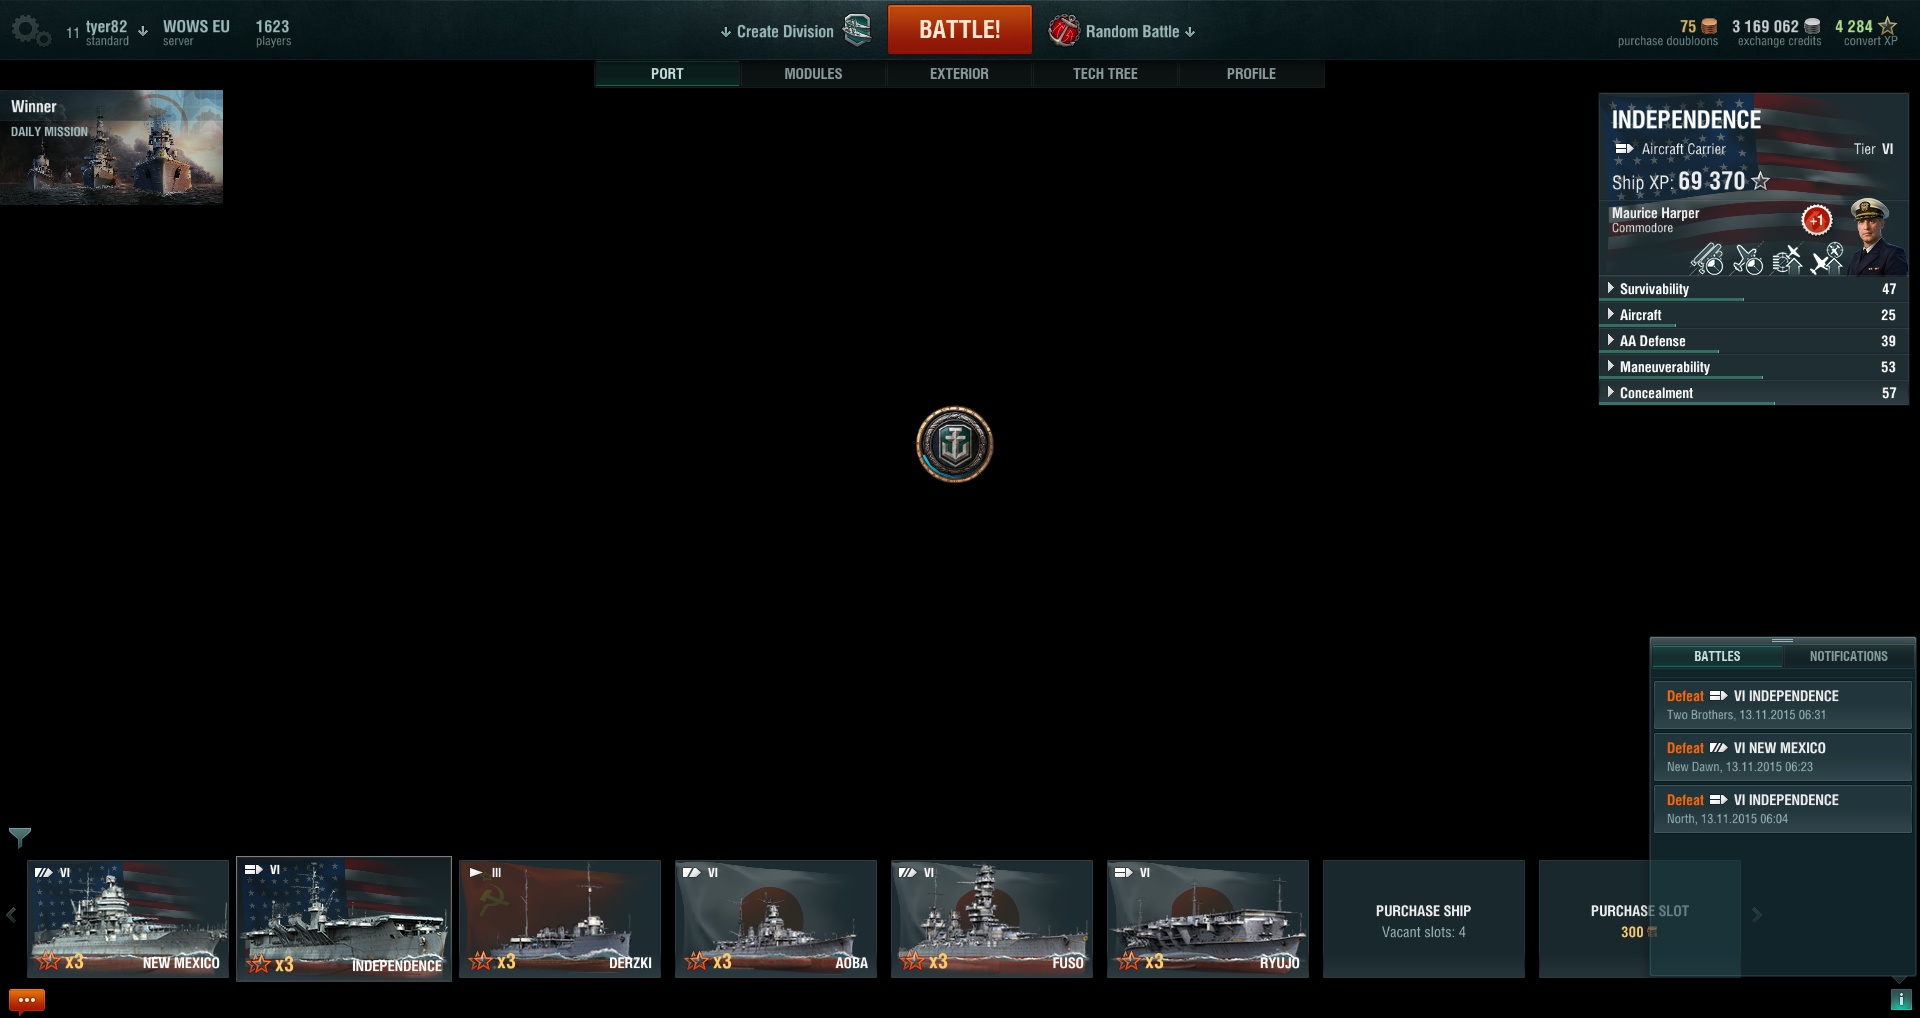Screen dimensions: 1920x1018
Task: Select the AA guns upgrade skill icon
Action: (1787, 259)
